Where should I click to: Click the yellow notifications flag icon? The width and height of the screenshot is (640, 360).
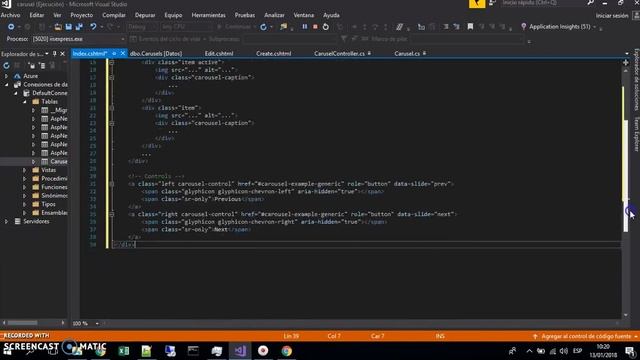[477, 4]
